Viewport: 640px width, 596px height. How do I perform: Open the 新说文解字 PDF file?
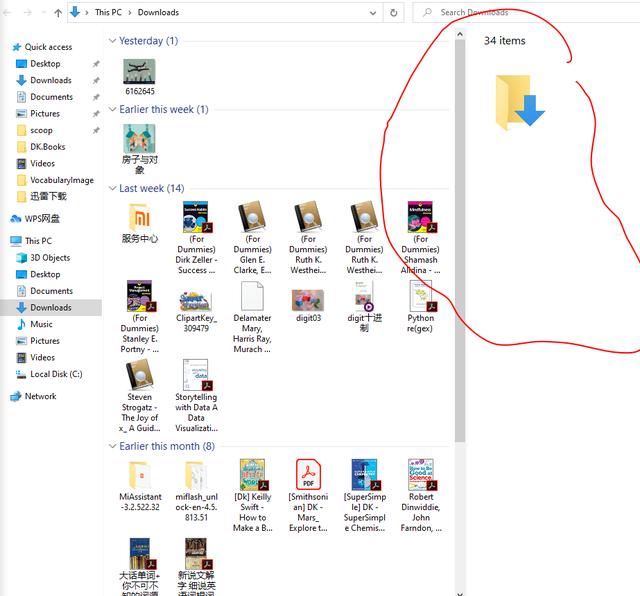tap(196, 566)
